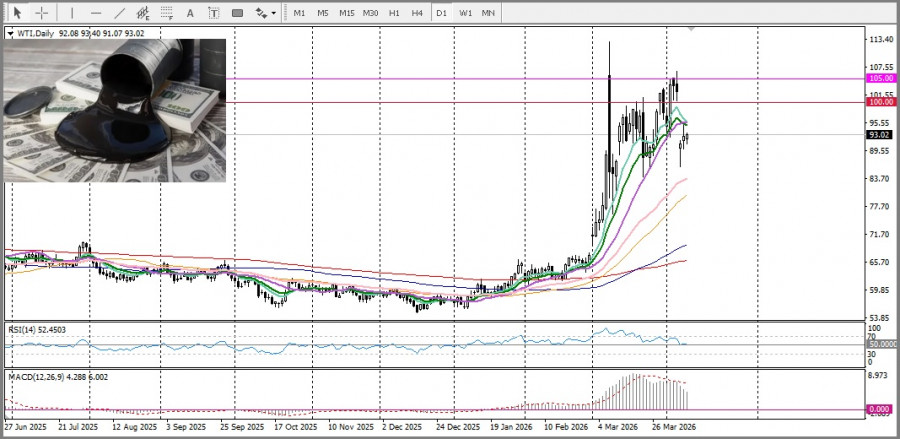
Task: Click the oil barrel image thumbnail
Action: pyautogui.click(x=115, y=110)
